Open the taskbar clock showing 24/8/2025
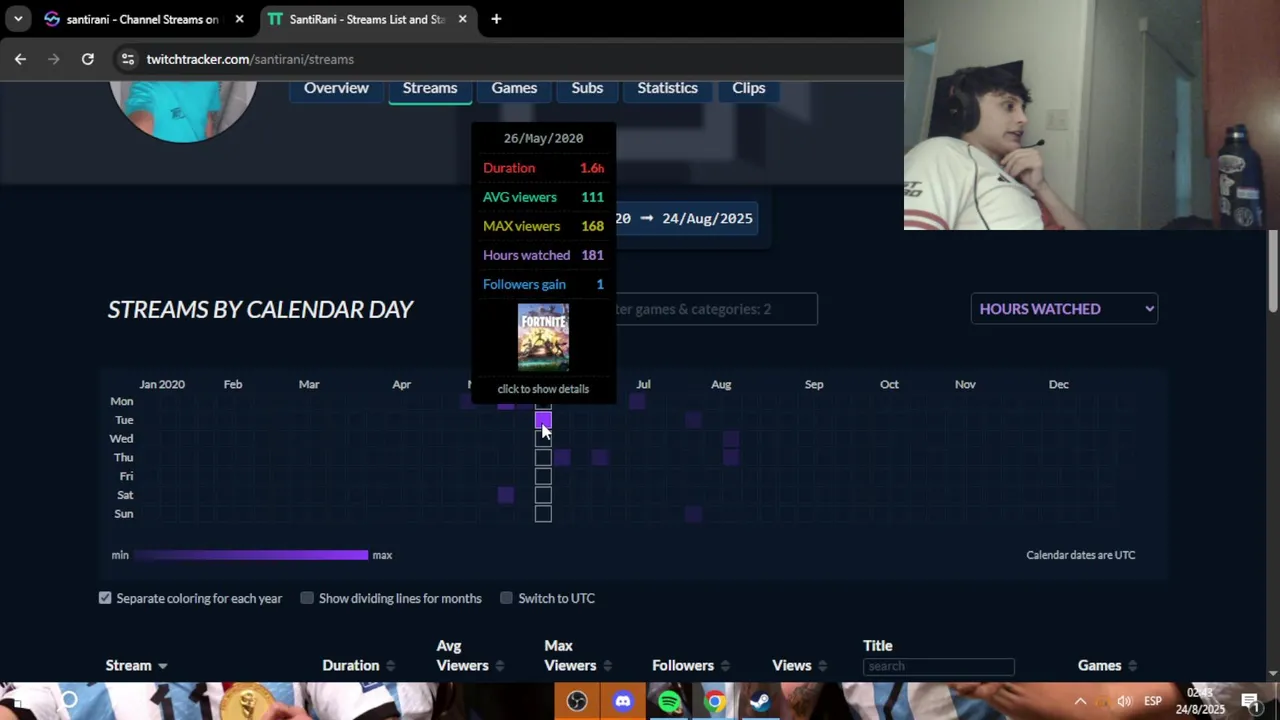This screenshot has height=720, width=1280. coord(1200,701)
